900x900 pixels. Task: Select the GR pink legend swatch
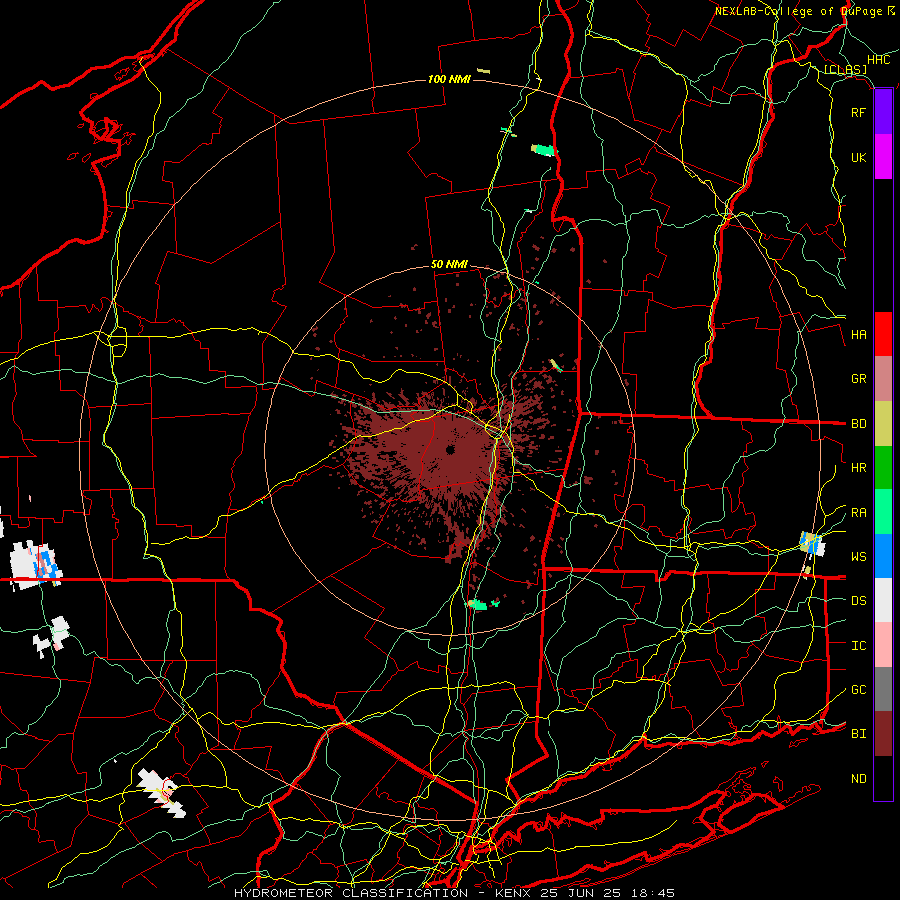[883, 379]
